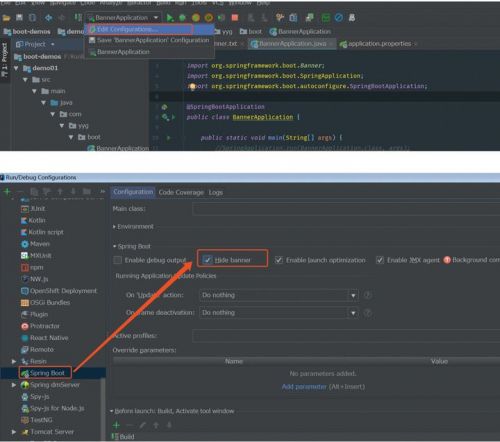The width and height of the screenshot is (500, 442).
Task: Click the red Stop button in toolbar
Action: point(235,18)
